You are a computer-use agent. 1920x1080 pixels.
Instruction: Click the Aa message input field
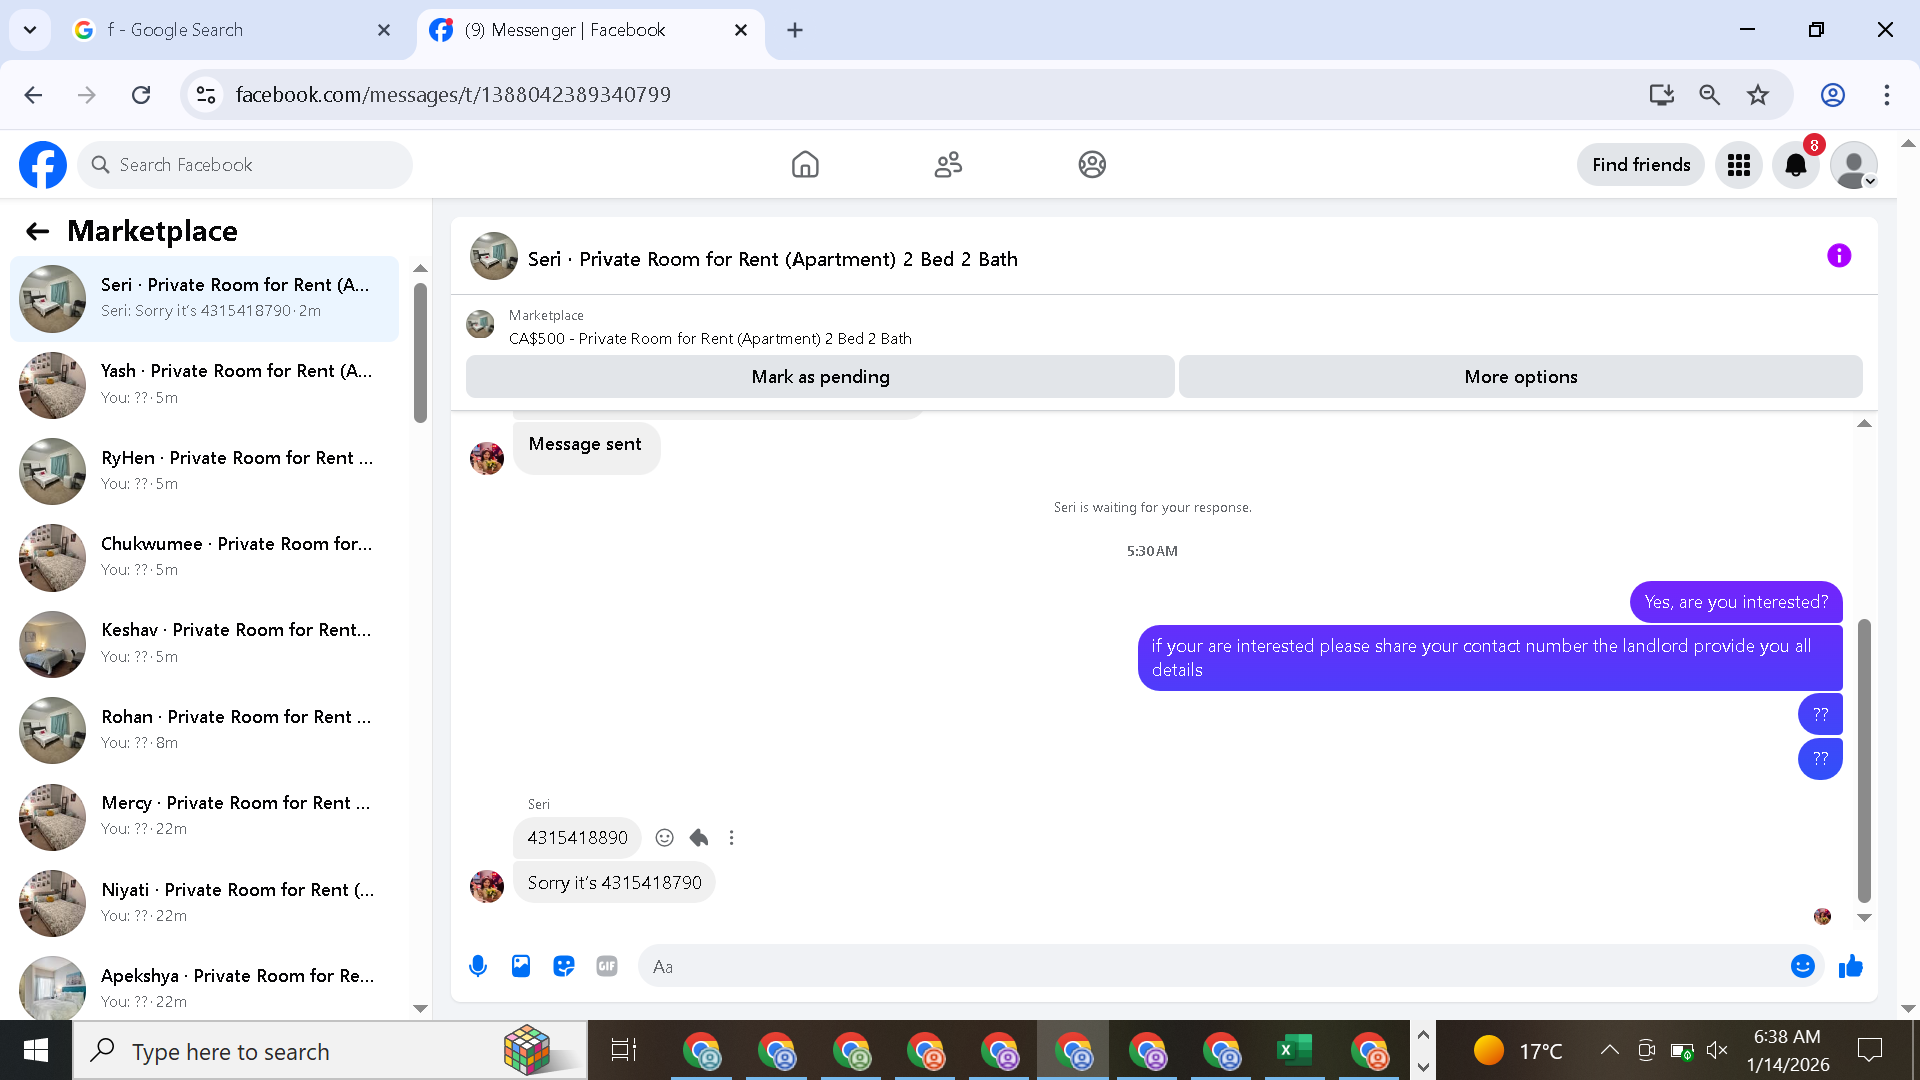tap(1210, 966)
